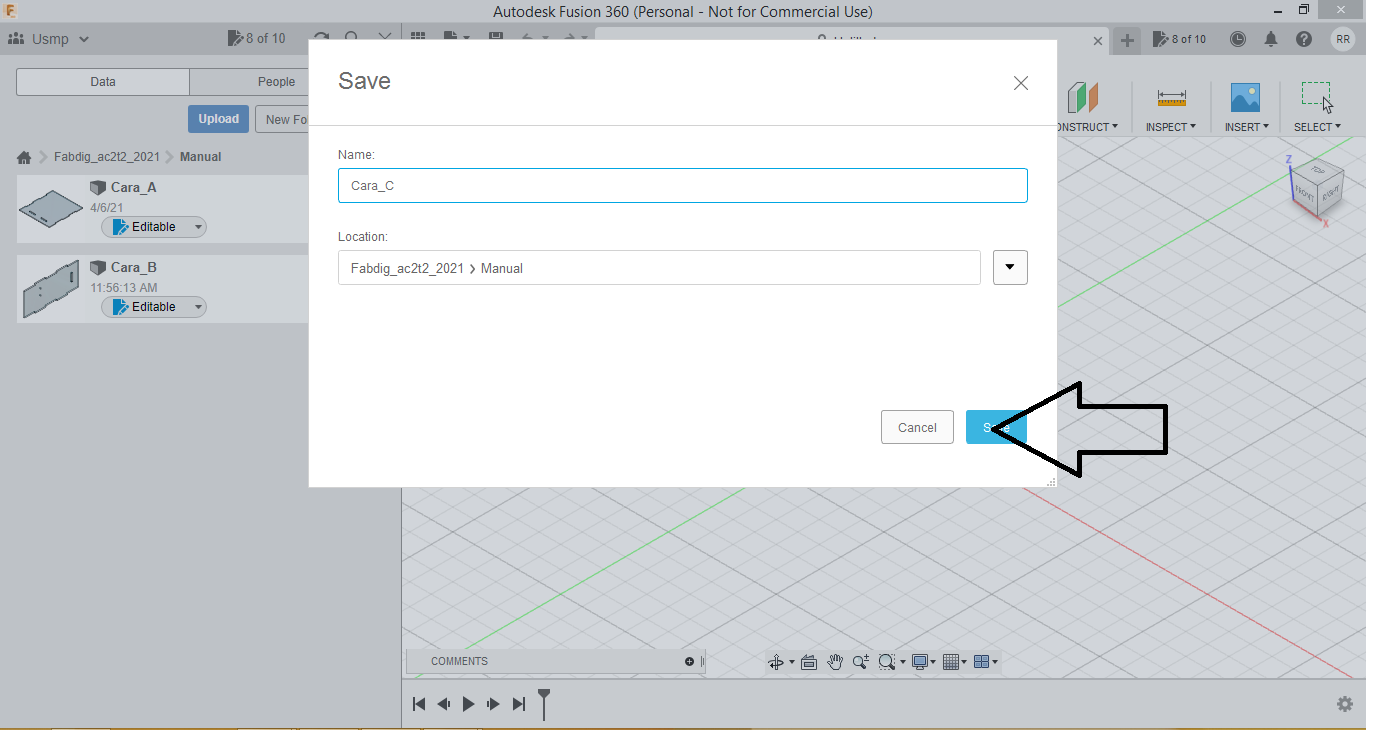Viewport: 1378px width, 730px height.
Task: Open Cara_B Editable version dropdown
Action: [198, 307]
